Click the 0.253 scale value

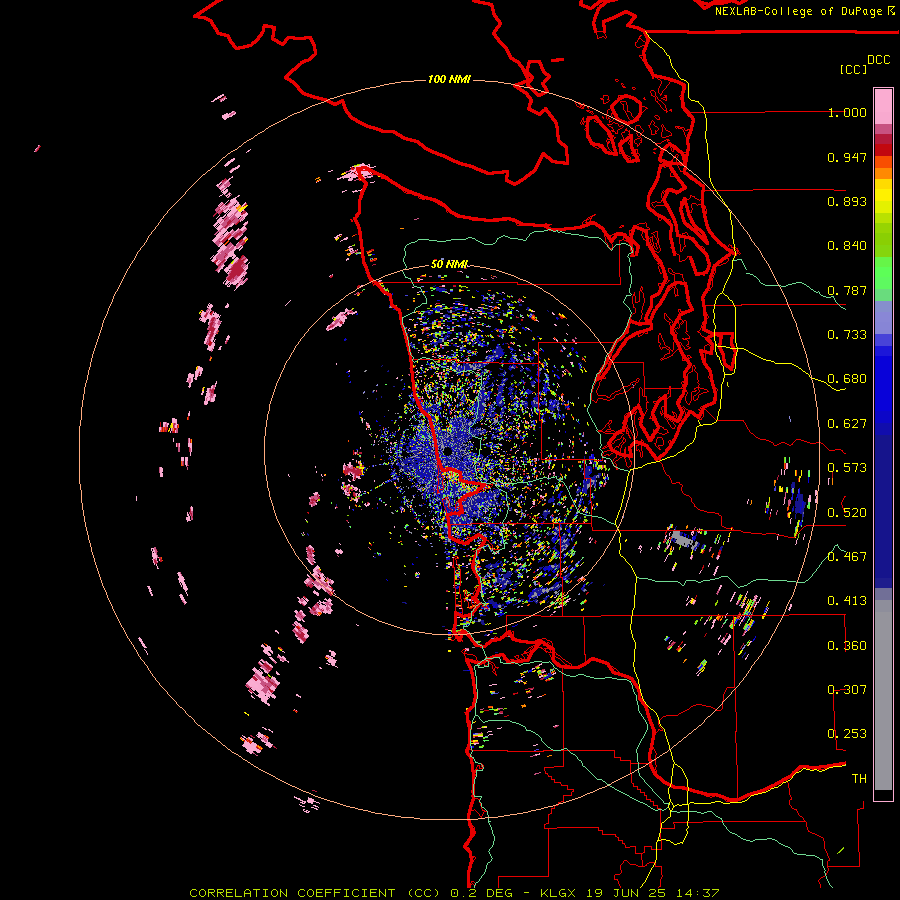(x=847, y=734)
